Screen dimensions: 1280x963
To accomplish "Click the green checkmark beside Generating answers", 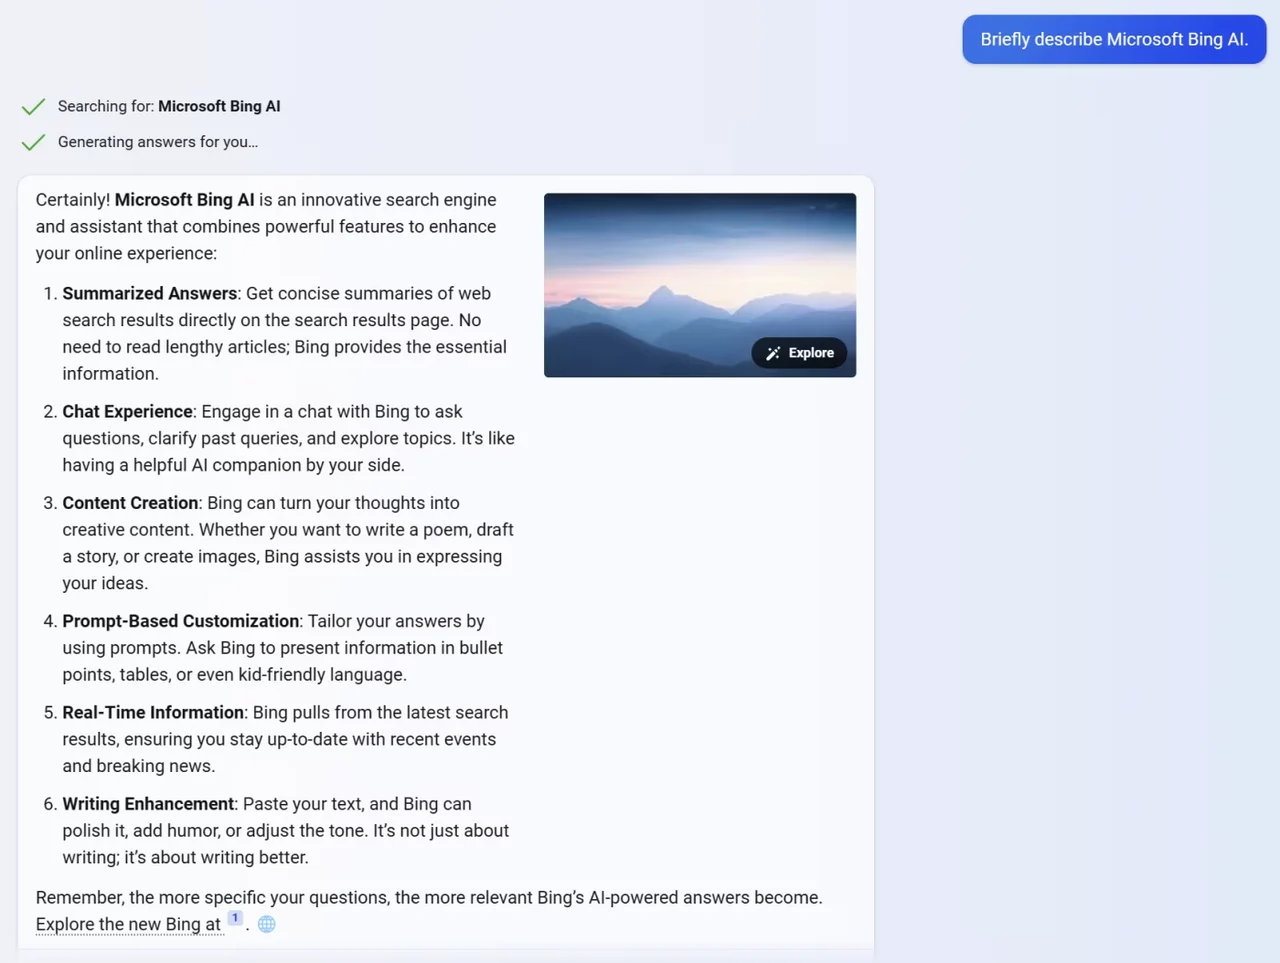I will (x=33, y=142).
